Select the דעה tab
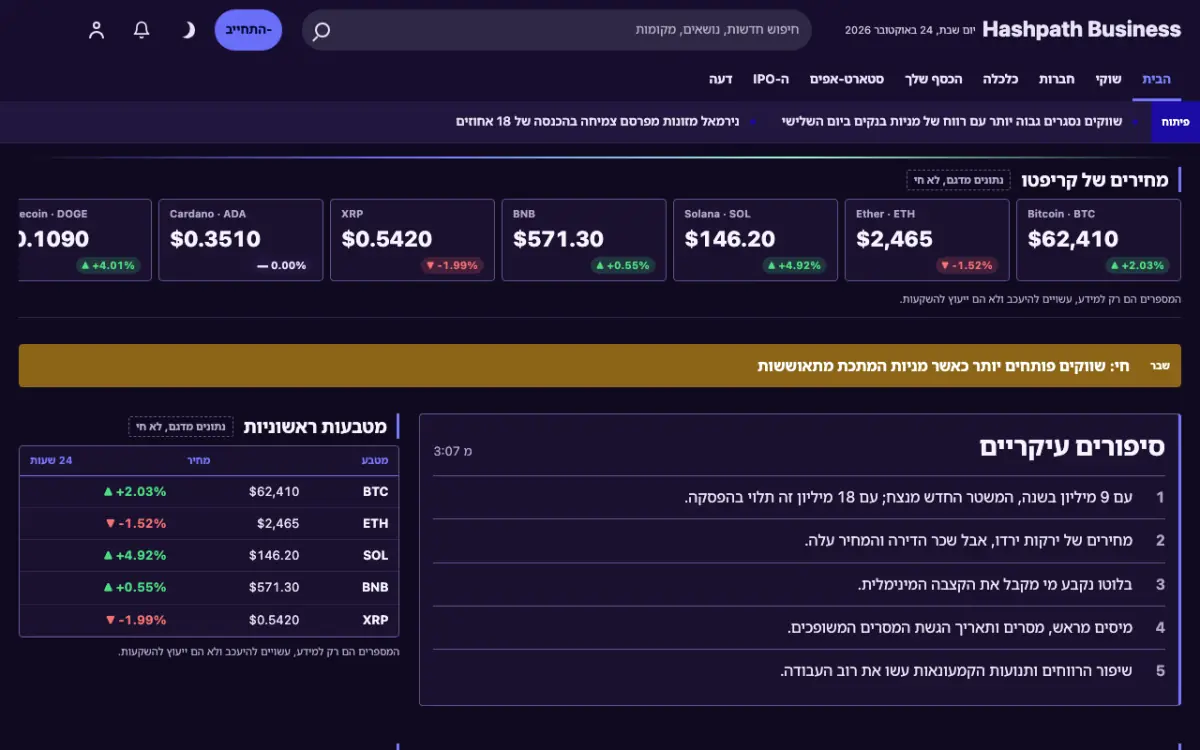Screen dimensions: 1200x750 click(721, 79)
